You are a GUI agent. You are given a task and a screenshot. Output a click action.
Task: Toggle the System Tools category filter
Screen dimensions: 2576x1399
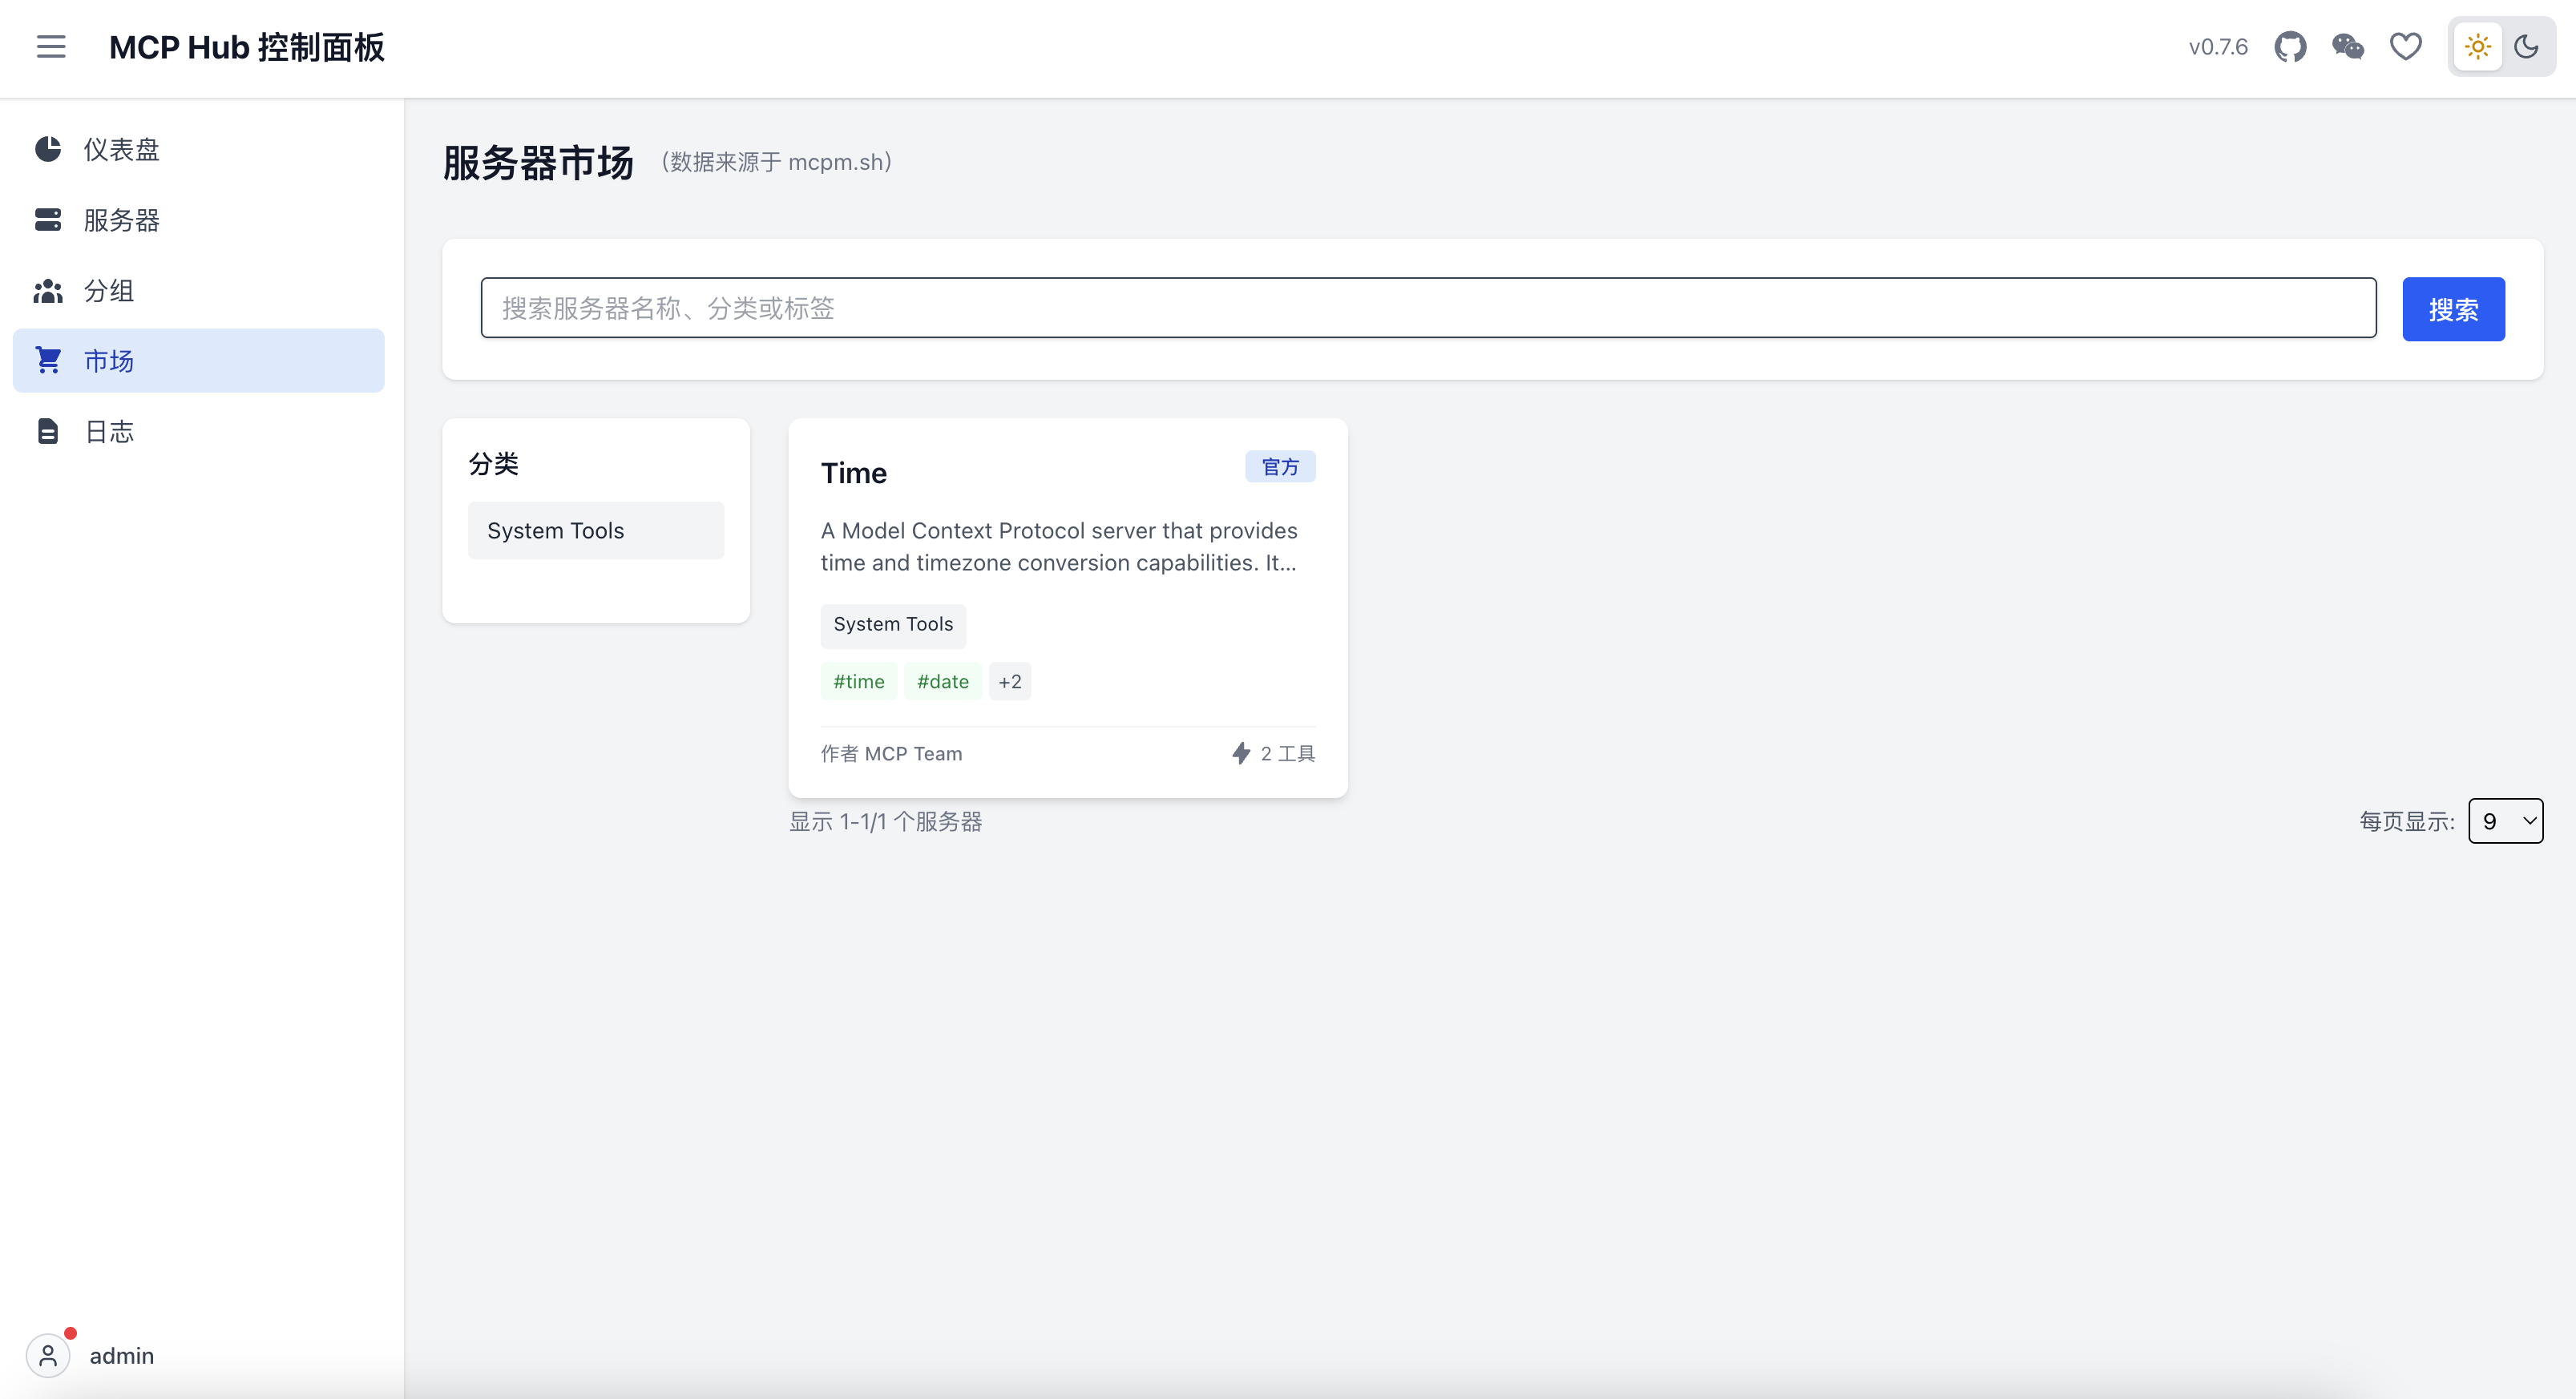click(x=596, y=531)
